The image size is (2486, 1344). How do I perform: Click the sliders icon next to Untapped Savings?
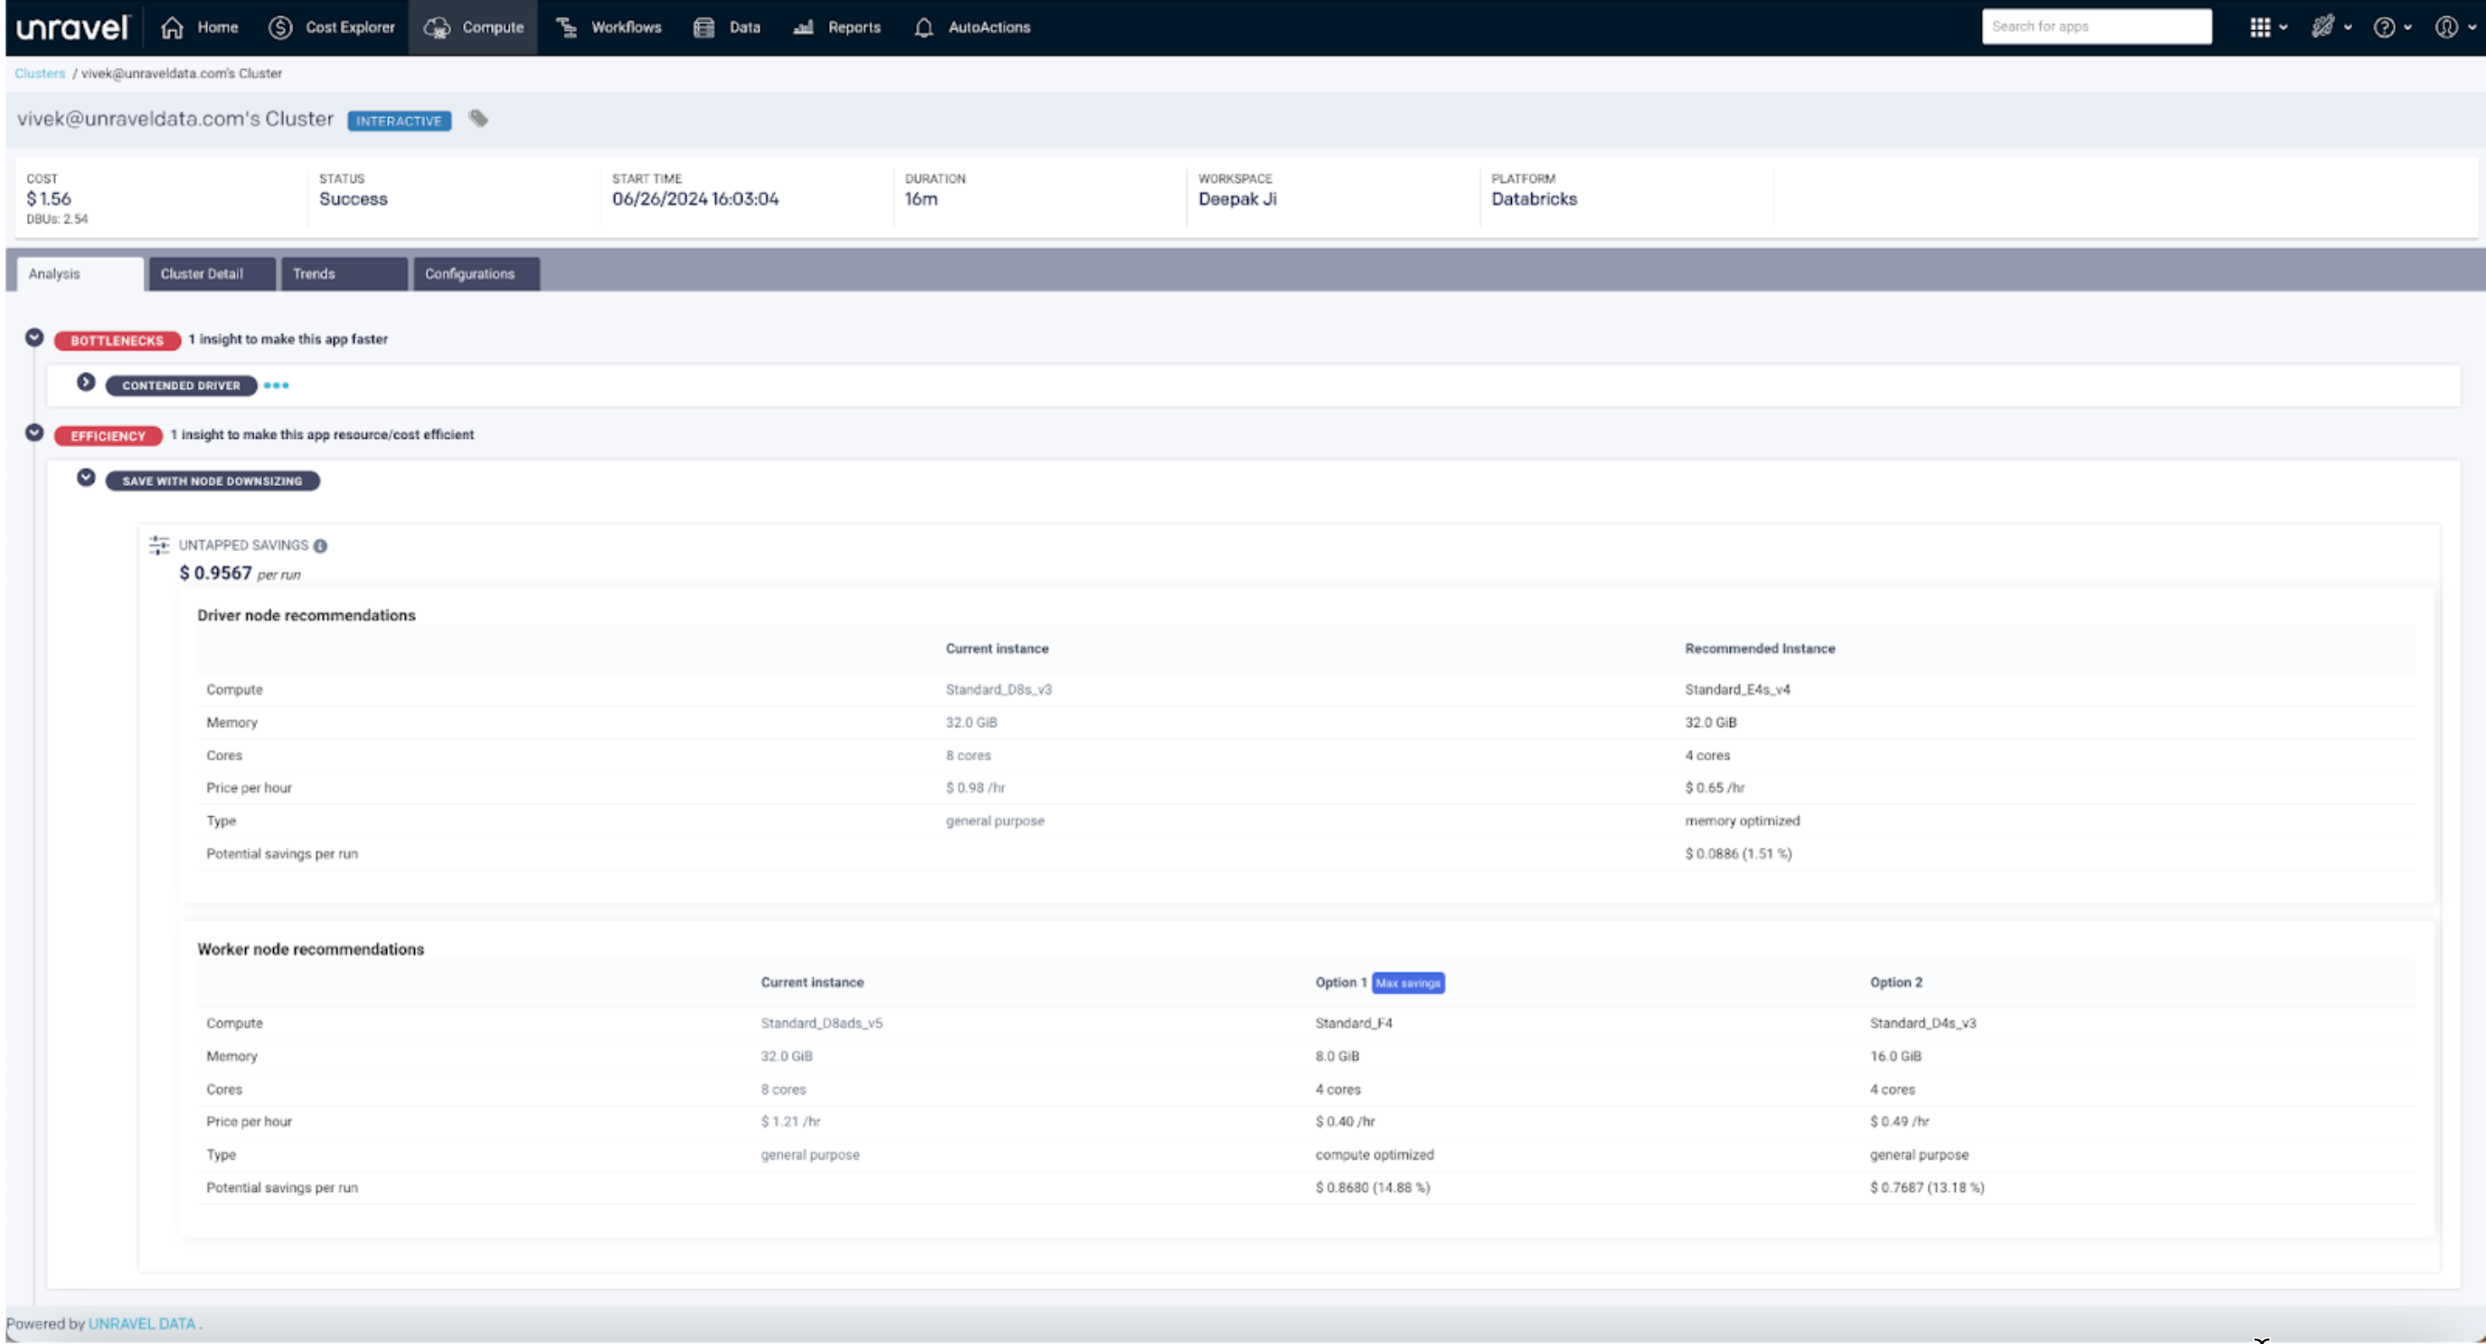[159, 545]
